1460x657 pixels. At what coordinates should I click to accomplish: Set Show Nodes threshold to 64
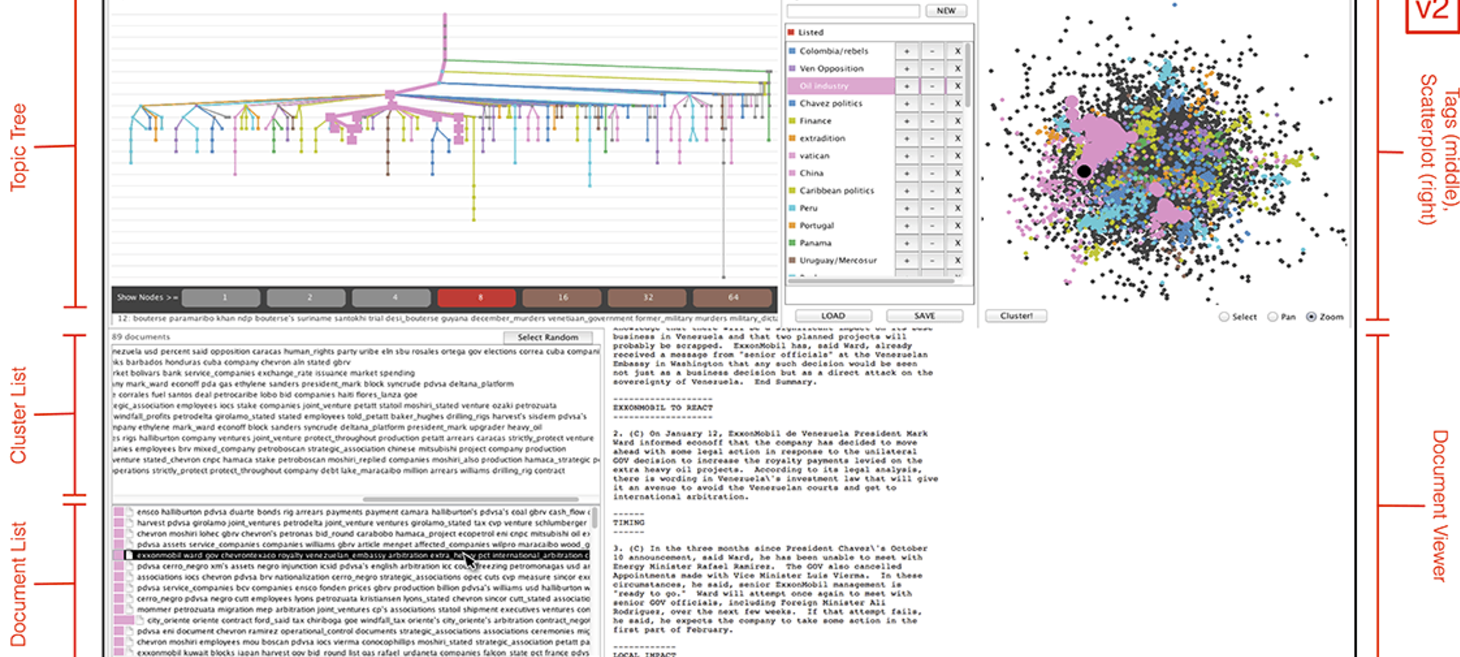[733, 298]
